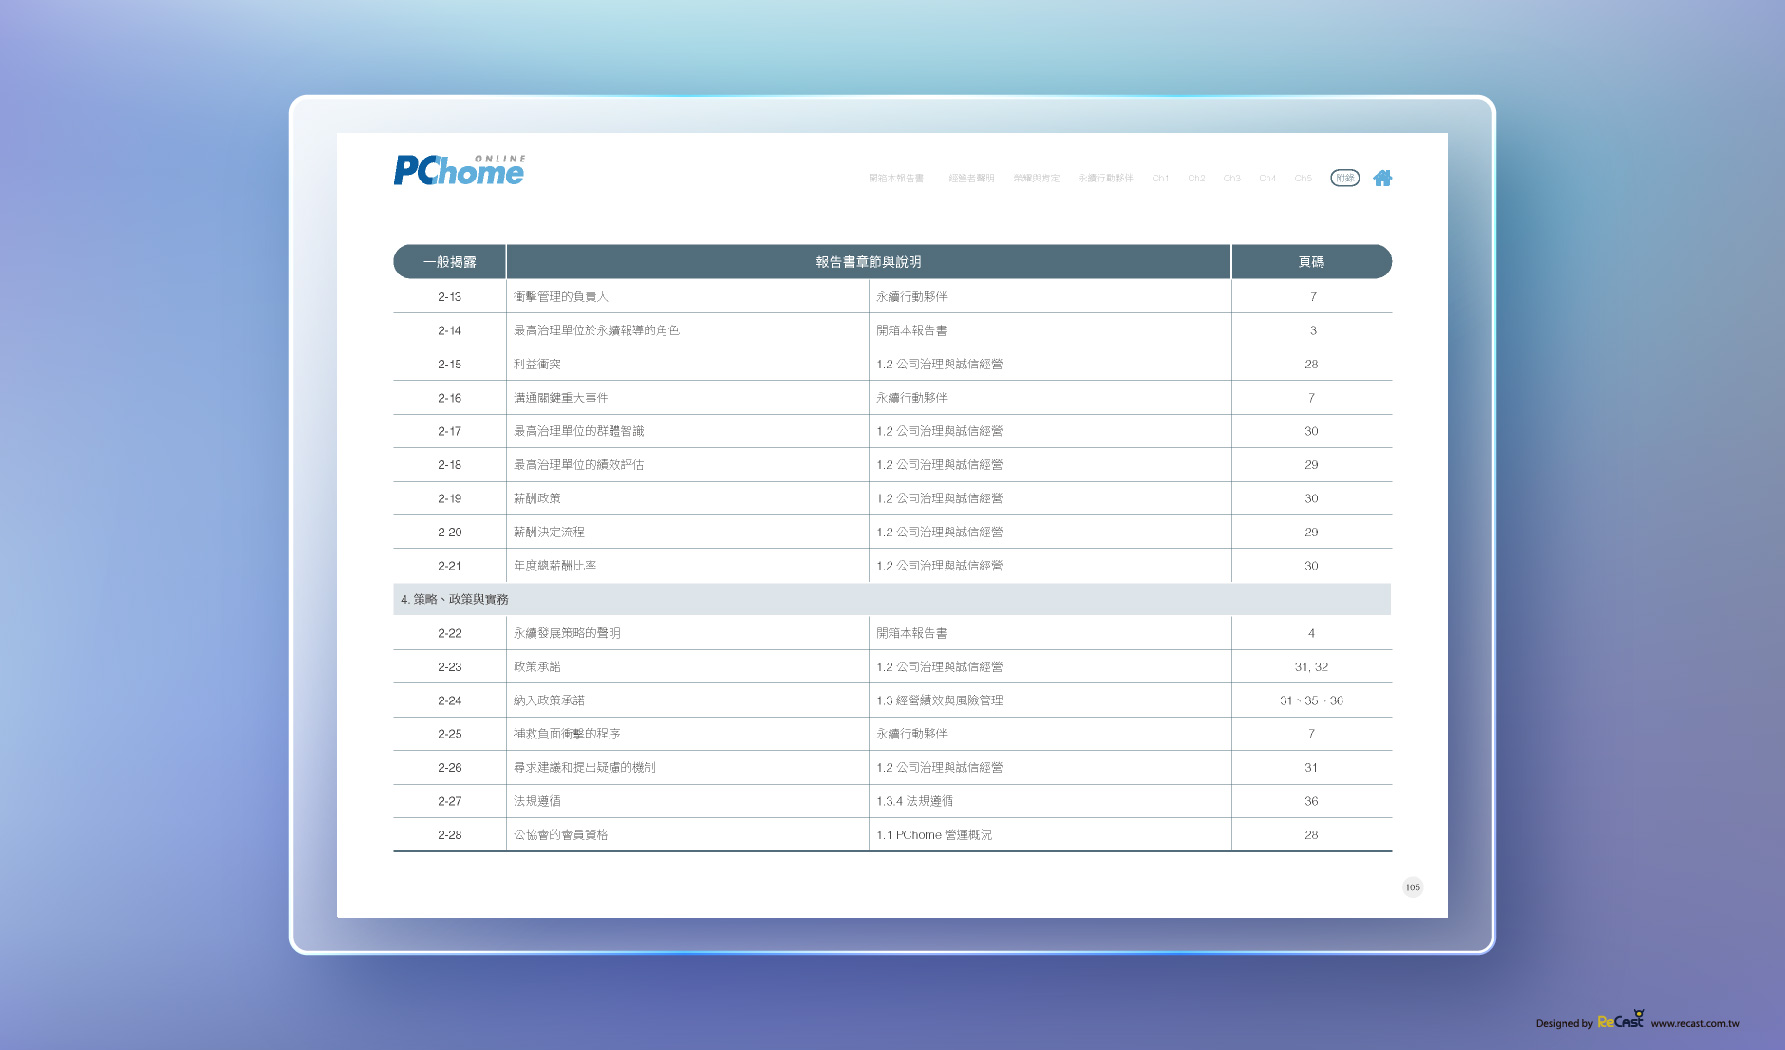The image size is (1785, 1050).
Task: Click 永續行動夥伴 in row 2-16
Action: [x=912, y=398]
